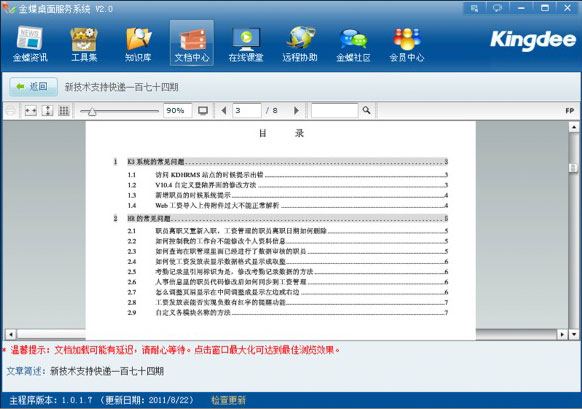Image resolution: width=582 pixels, height=409 pixels.
Task: Toggle fit-to-height view mode
Action: [47, 111]
